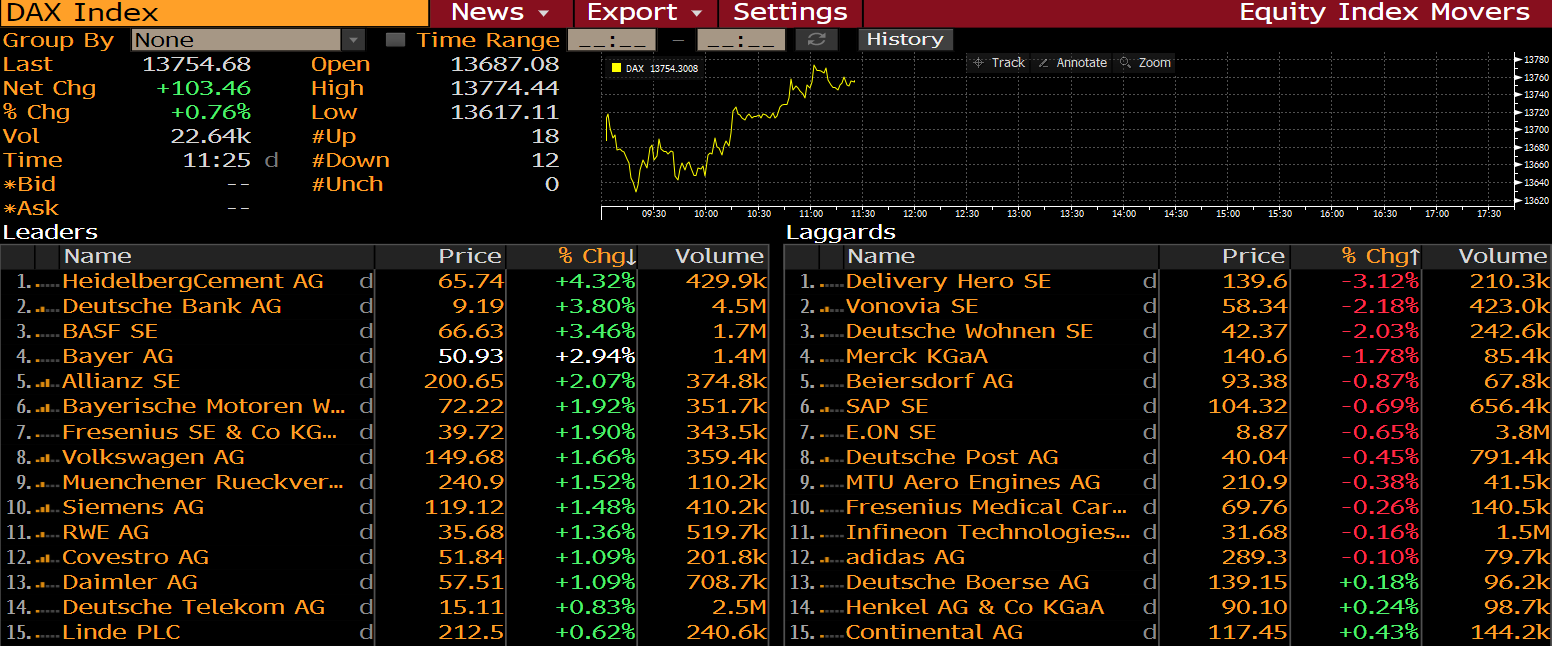Image resolution: width=1552 pixels, height=646 pixels.
Task: Expand the Export menu
Action: click(x=645, y=13)
